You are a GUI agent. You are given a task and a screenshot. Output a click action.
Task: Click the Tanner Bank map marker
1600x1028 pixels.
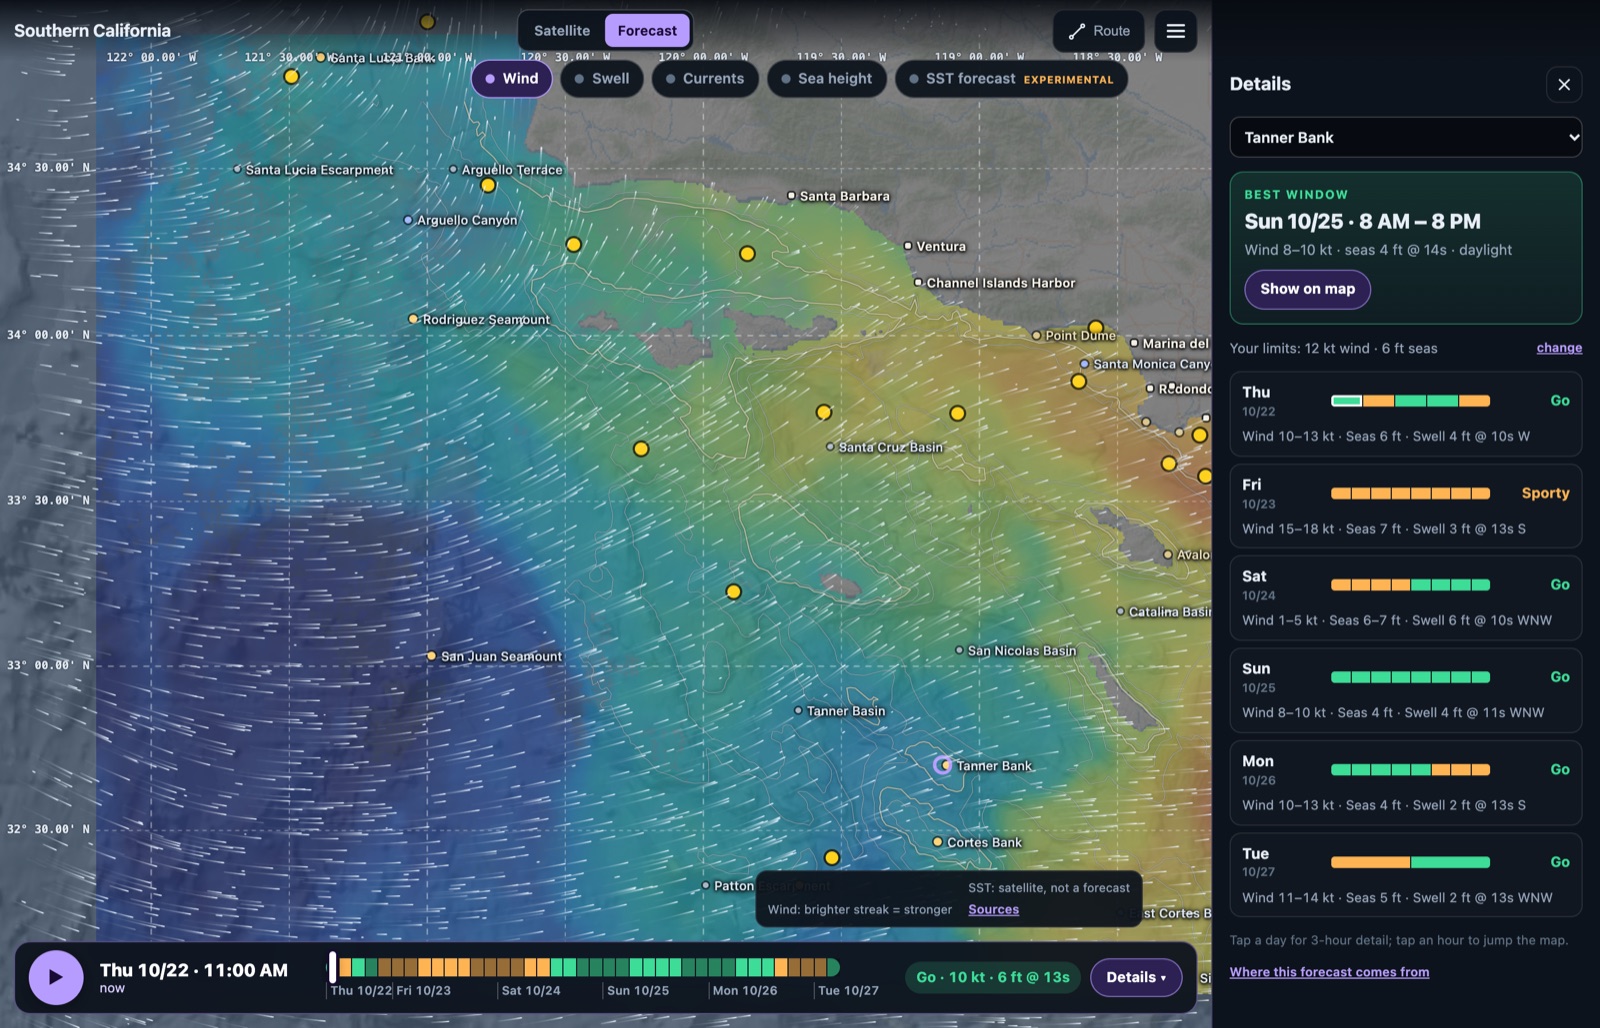point(942,765)
